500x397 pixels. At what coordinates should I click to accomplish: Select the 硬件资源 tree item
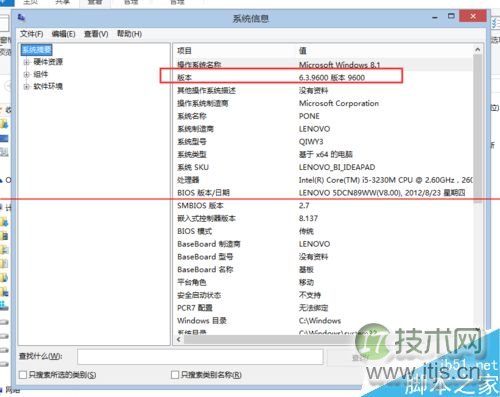(x=48, y=62)
